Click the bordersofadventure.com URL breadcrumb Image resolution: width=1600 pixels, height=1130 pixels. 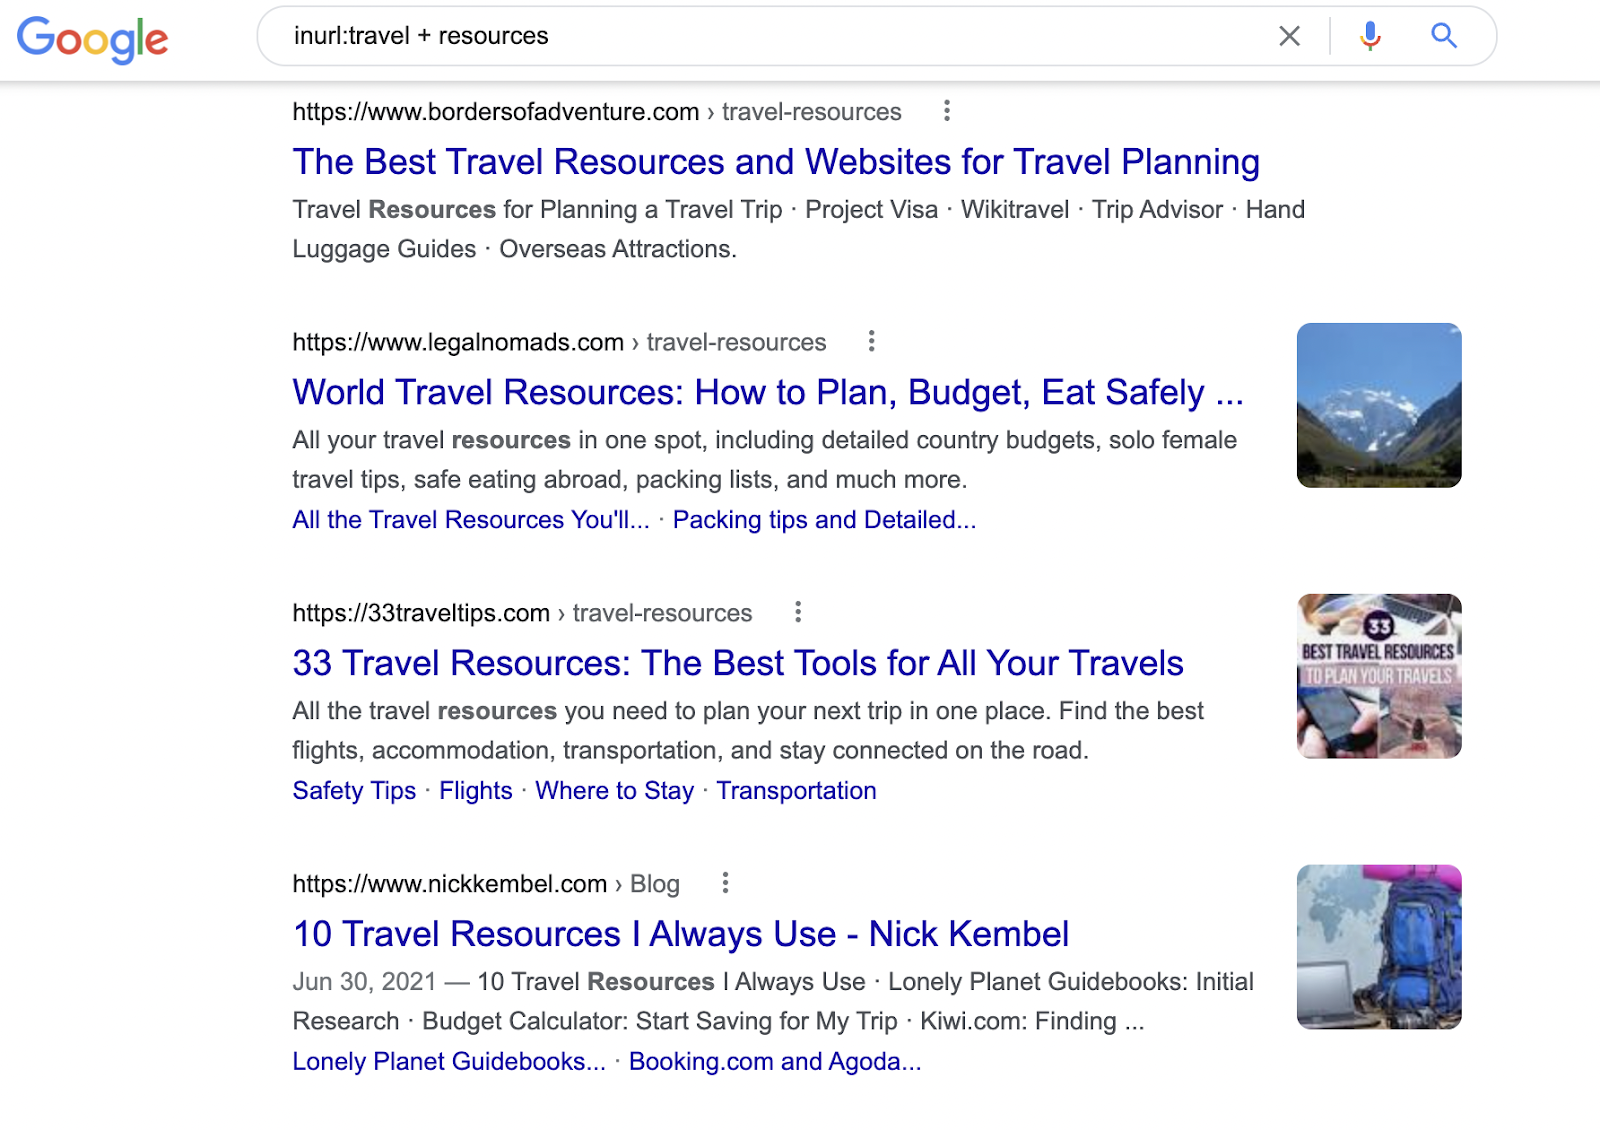tap(597, 112)
